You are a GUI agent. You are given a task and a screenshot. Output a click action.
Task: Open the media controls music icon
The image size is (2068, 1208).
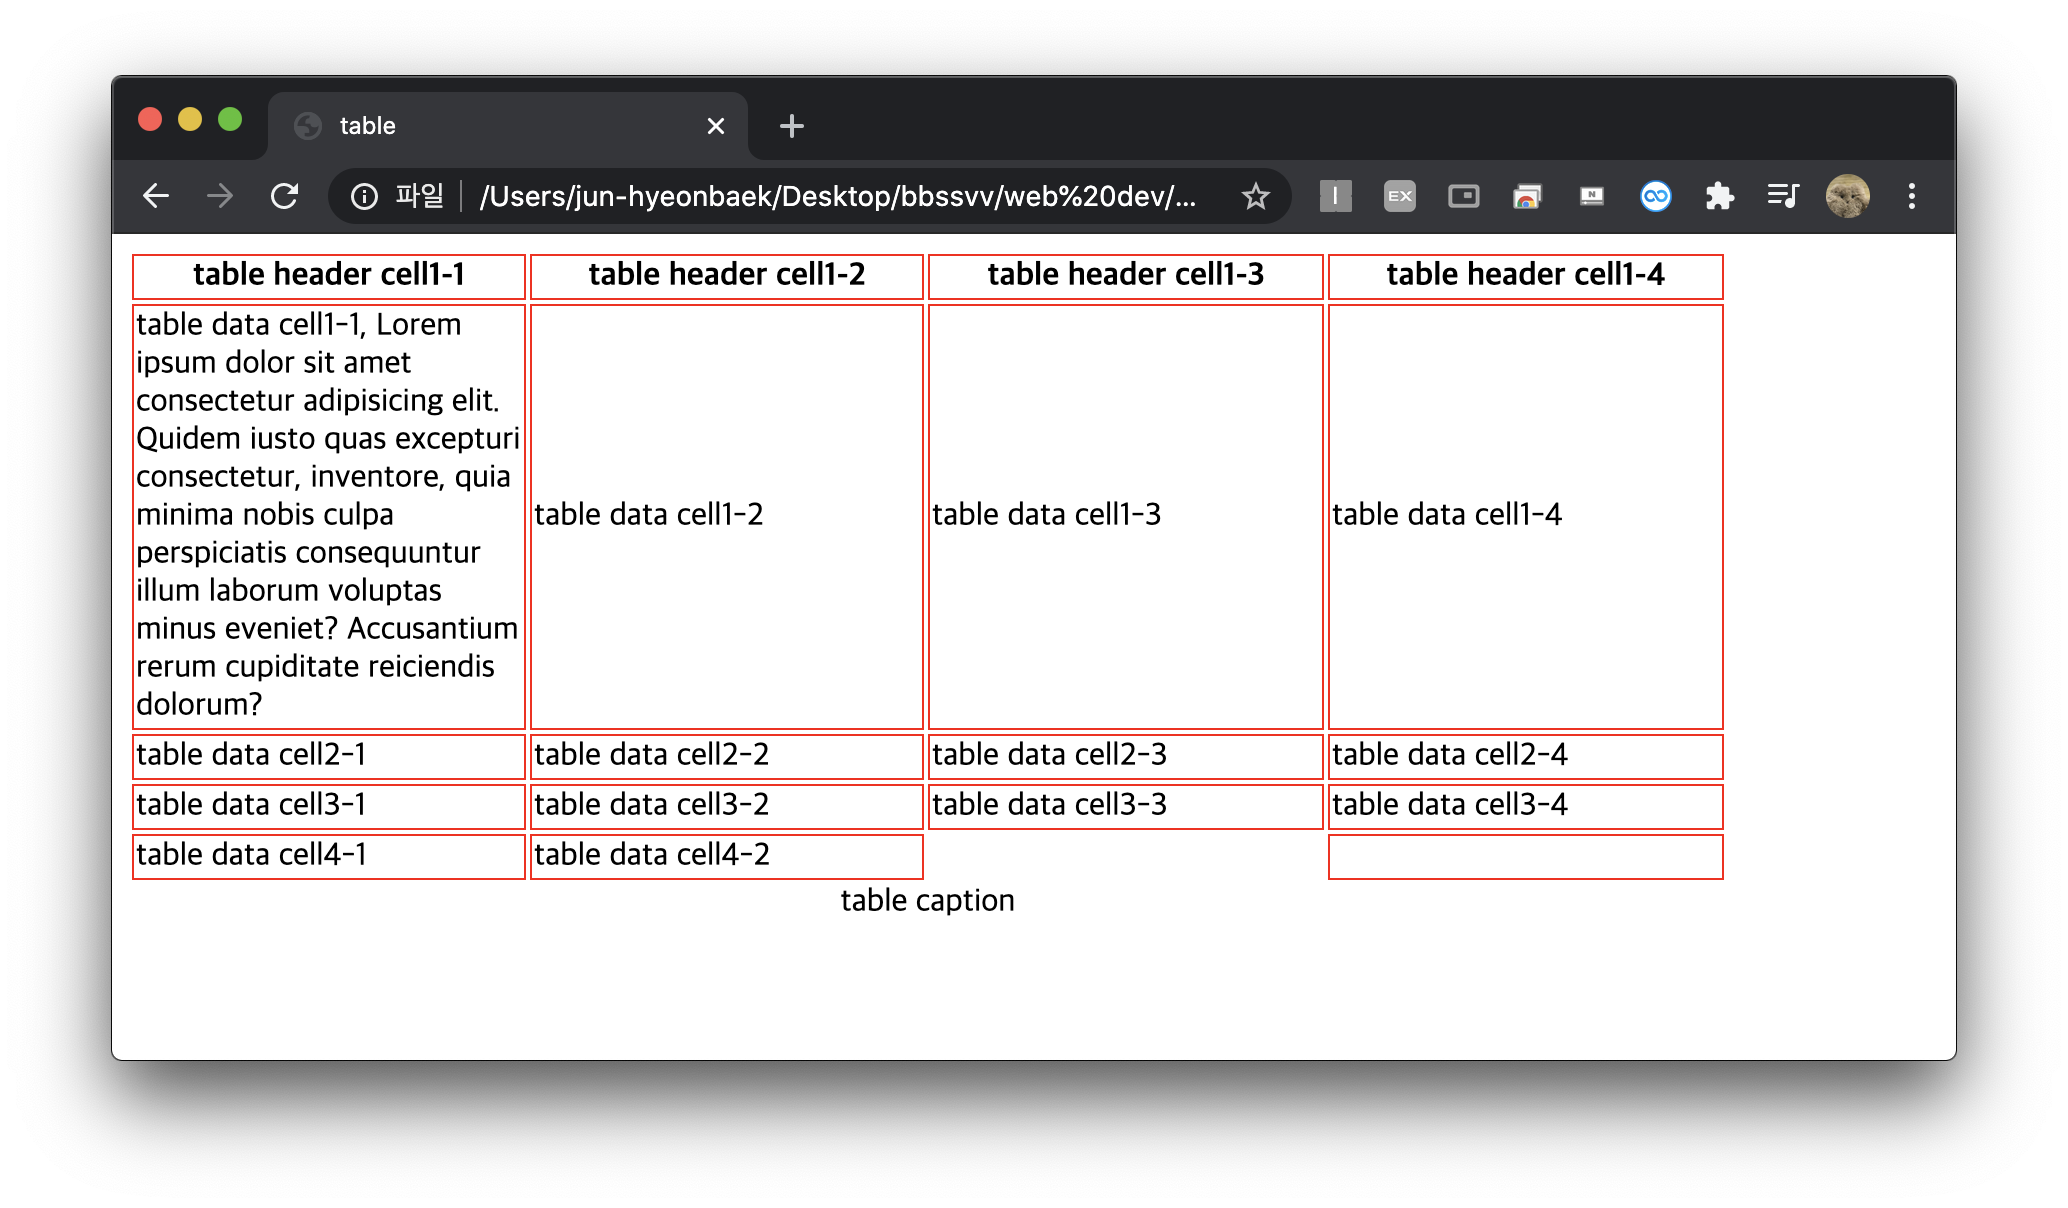[1783, 196]
